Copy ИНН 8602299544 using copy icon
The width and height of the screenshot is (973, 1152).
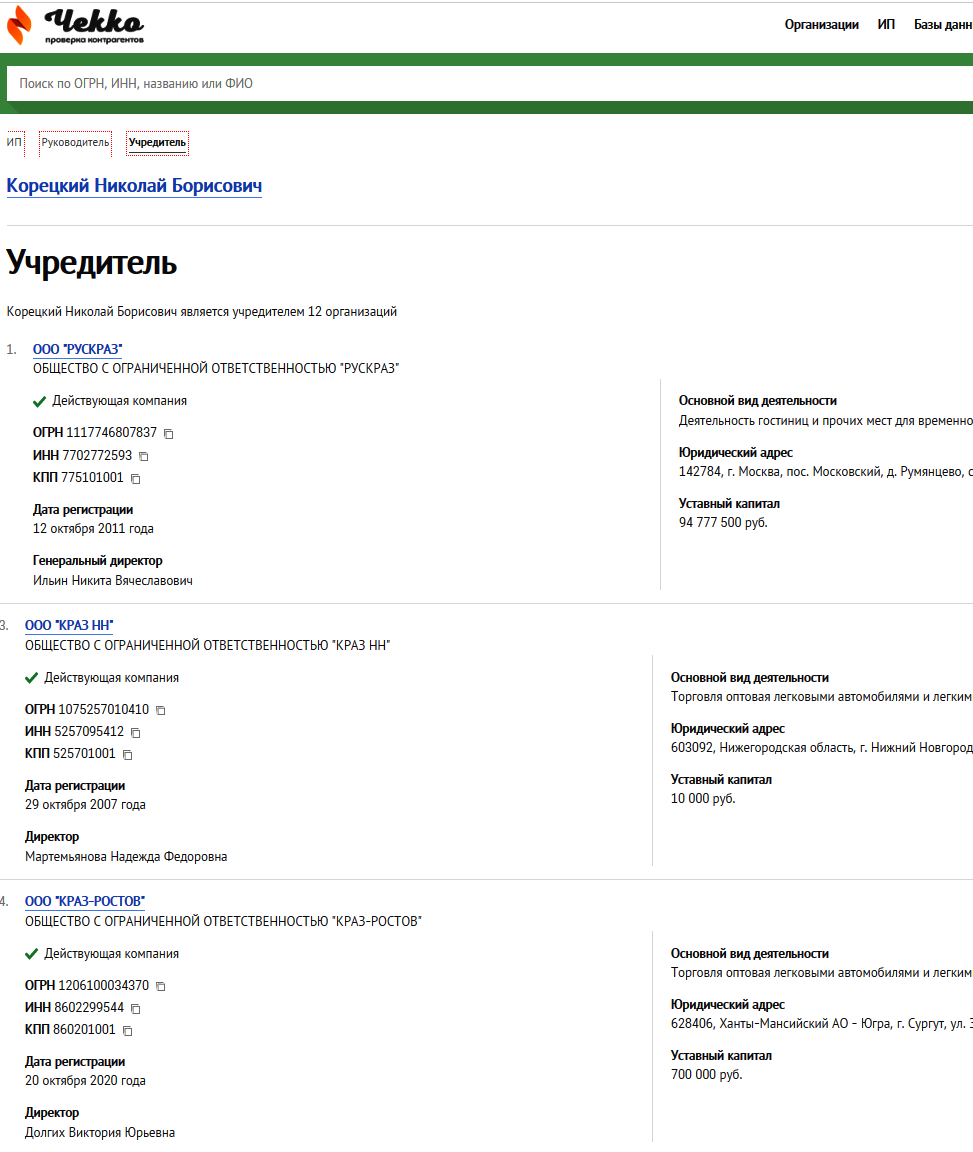(136, 1009)
